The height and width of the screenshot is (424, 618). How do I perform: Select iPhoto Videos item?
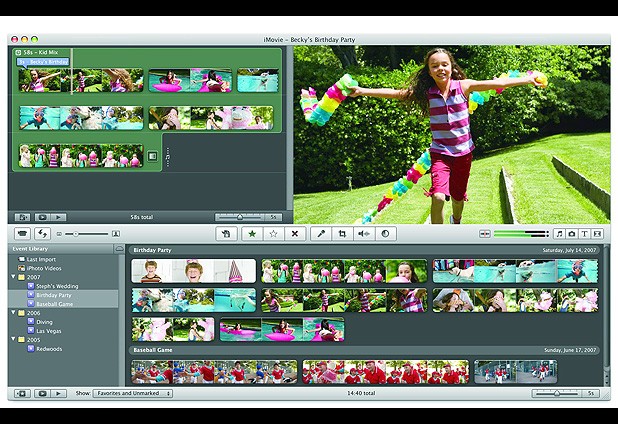click(x=44, y=268)
